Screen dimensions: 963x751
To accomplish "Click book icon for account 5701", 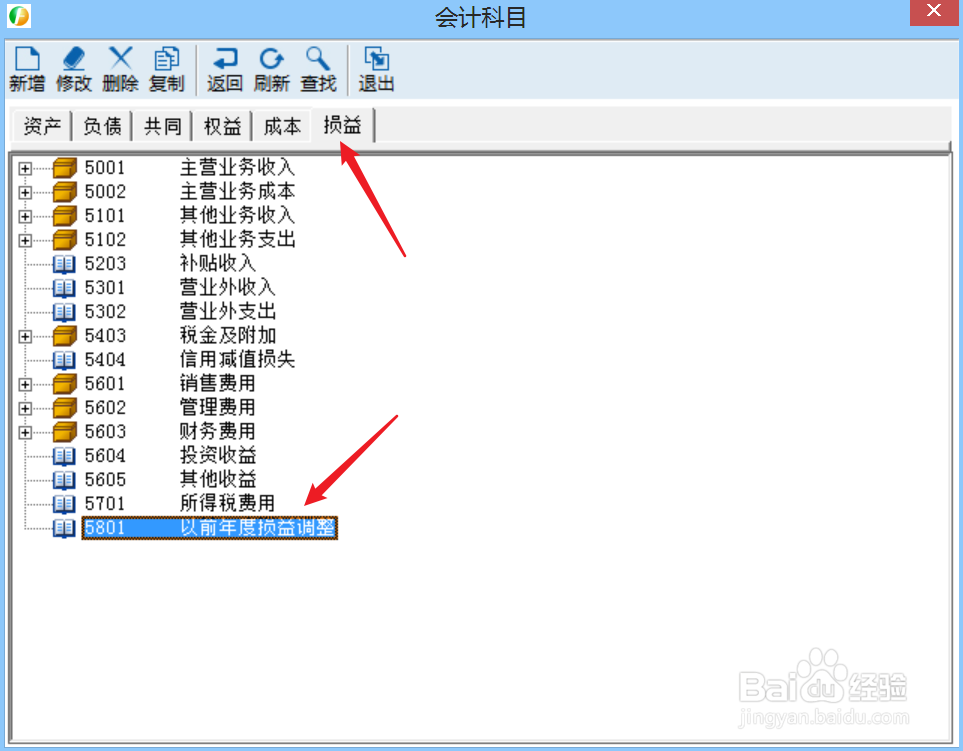I will [x=64, y=504].
